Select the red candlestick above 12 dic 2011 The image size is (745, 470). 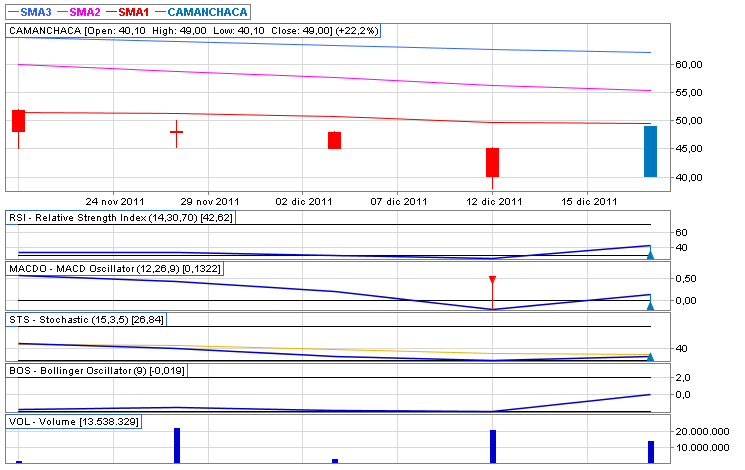click(x=492, y=162)
